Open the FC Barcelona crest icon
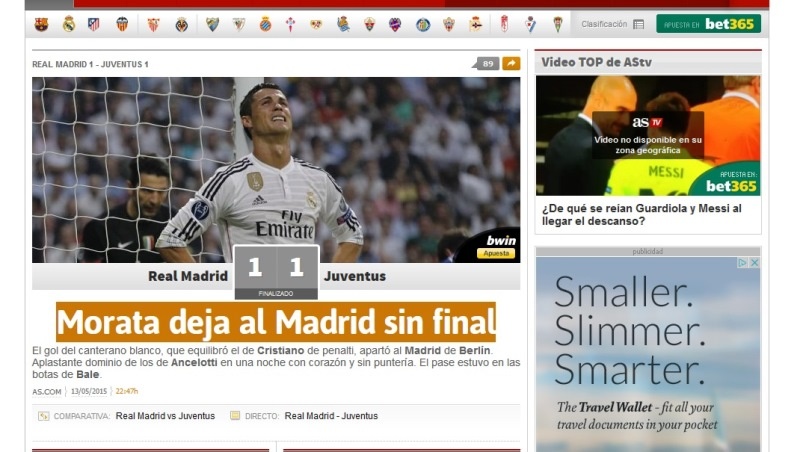This screenshot has height=452, width=800. tap(41, 24)
